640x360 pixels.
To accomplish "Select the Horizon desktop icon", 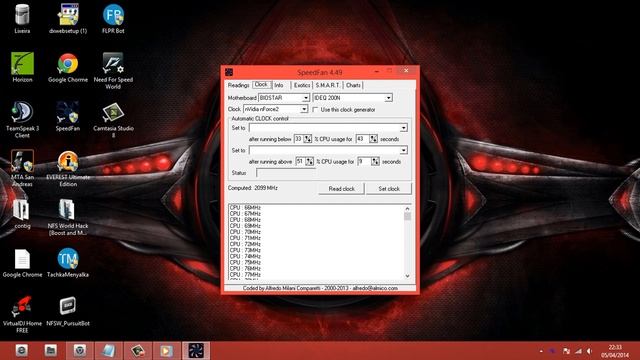I will tap(22, 67).
